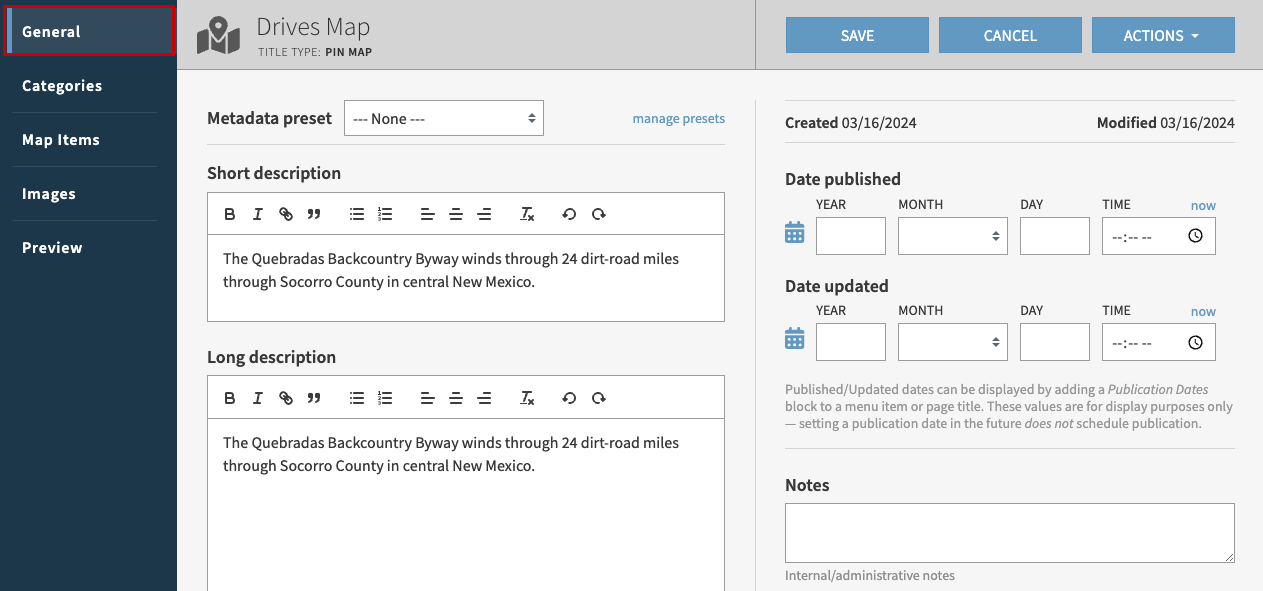Open the ACTIONS dropdown menu

tap(1163, 34)
